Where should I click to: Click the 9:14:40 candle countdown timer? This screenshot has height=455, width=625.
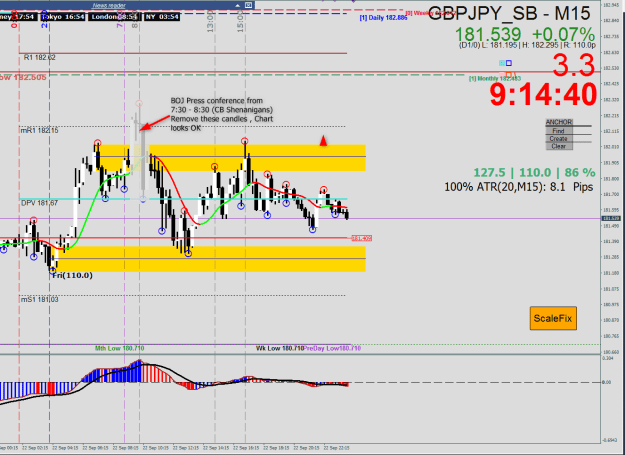click(543, 94)
